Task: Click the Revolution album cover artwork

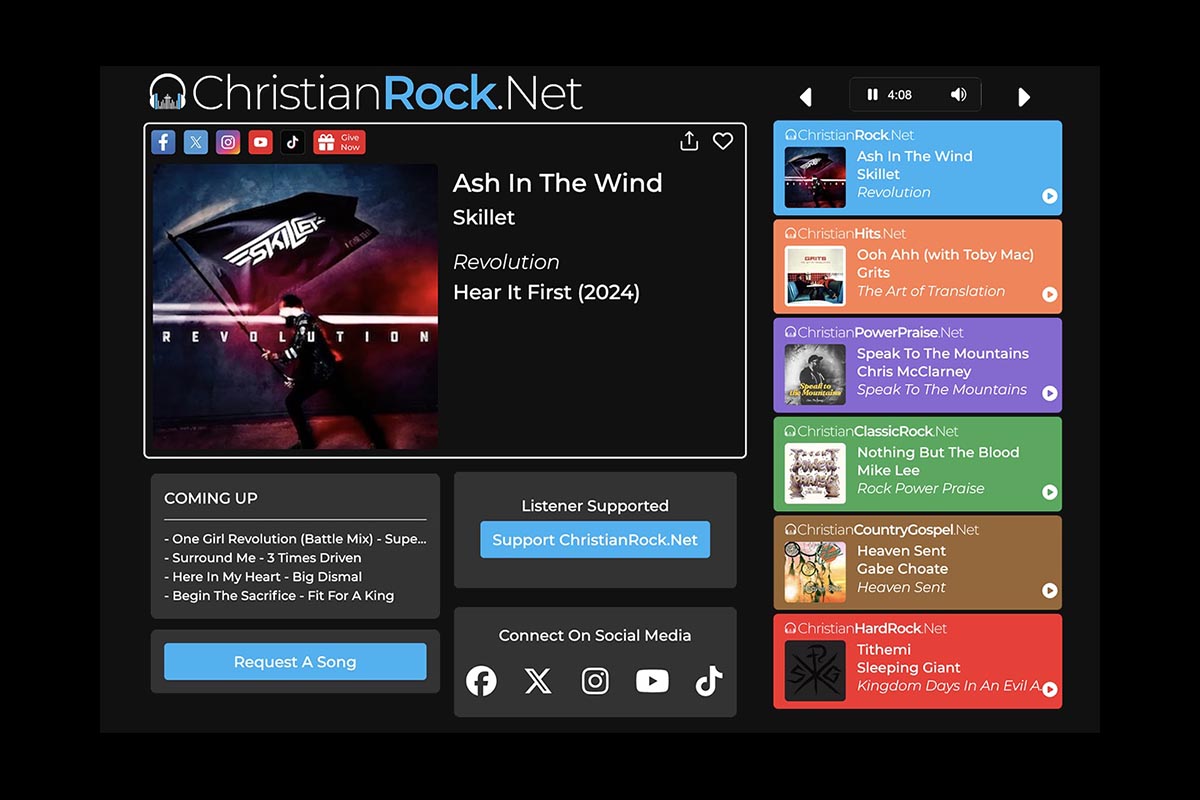Action: tap(295, 306)
